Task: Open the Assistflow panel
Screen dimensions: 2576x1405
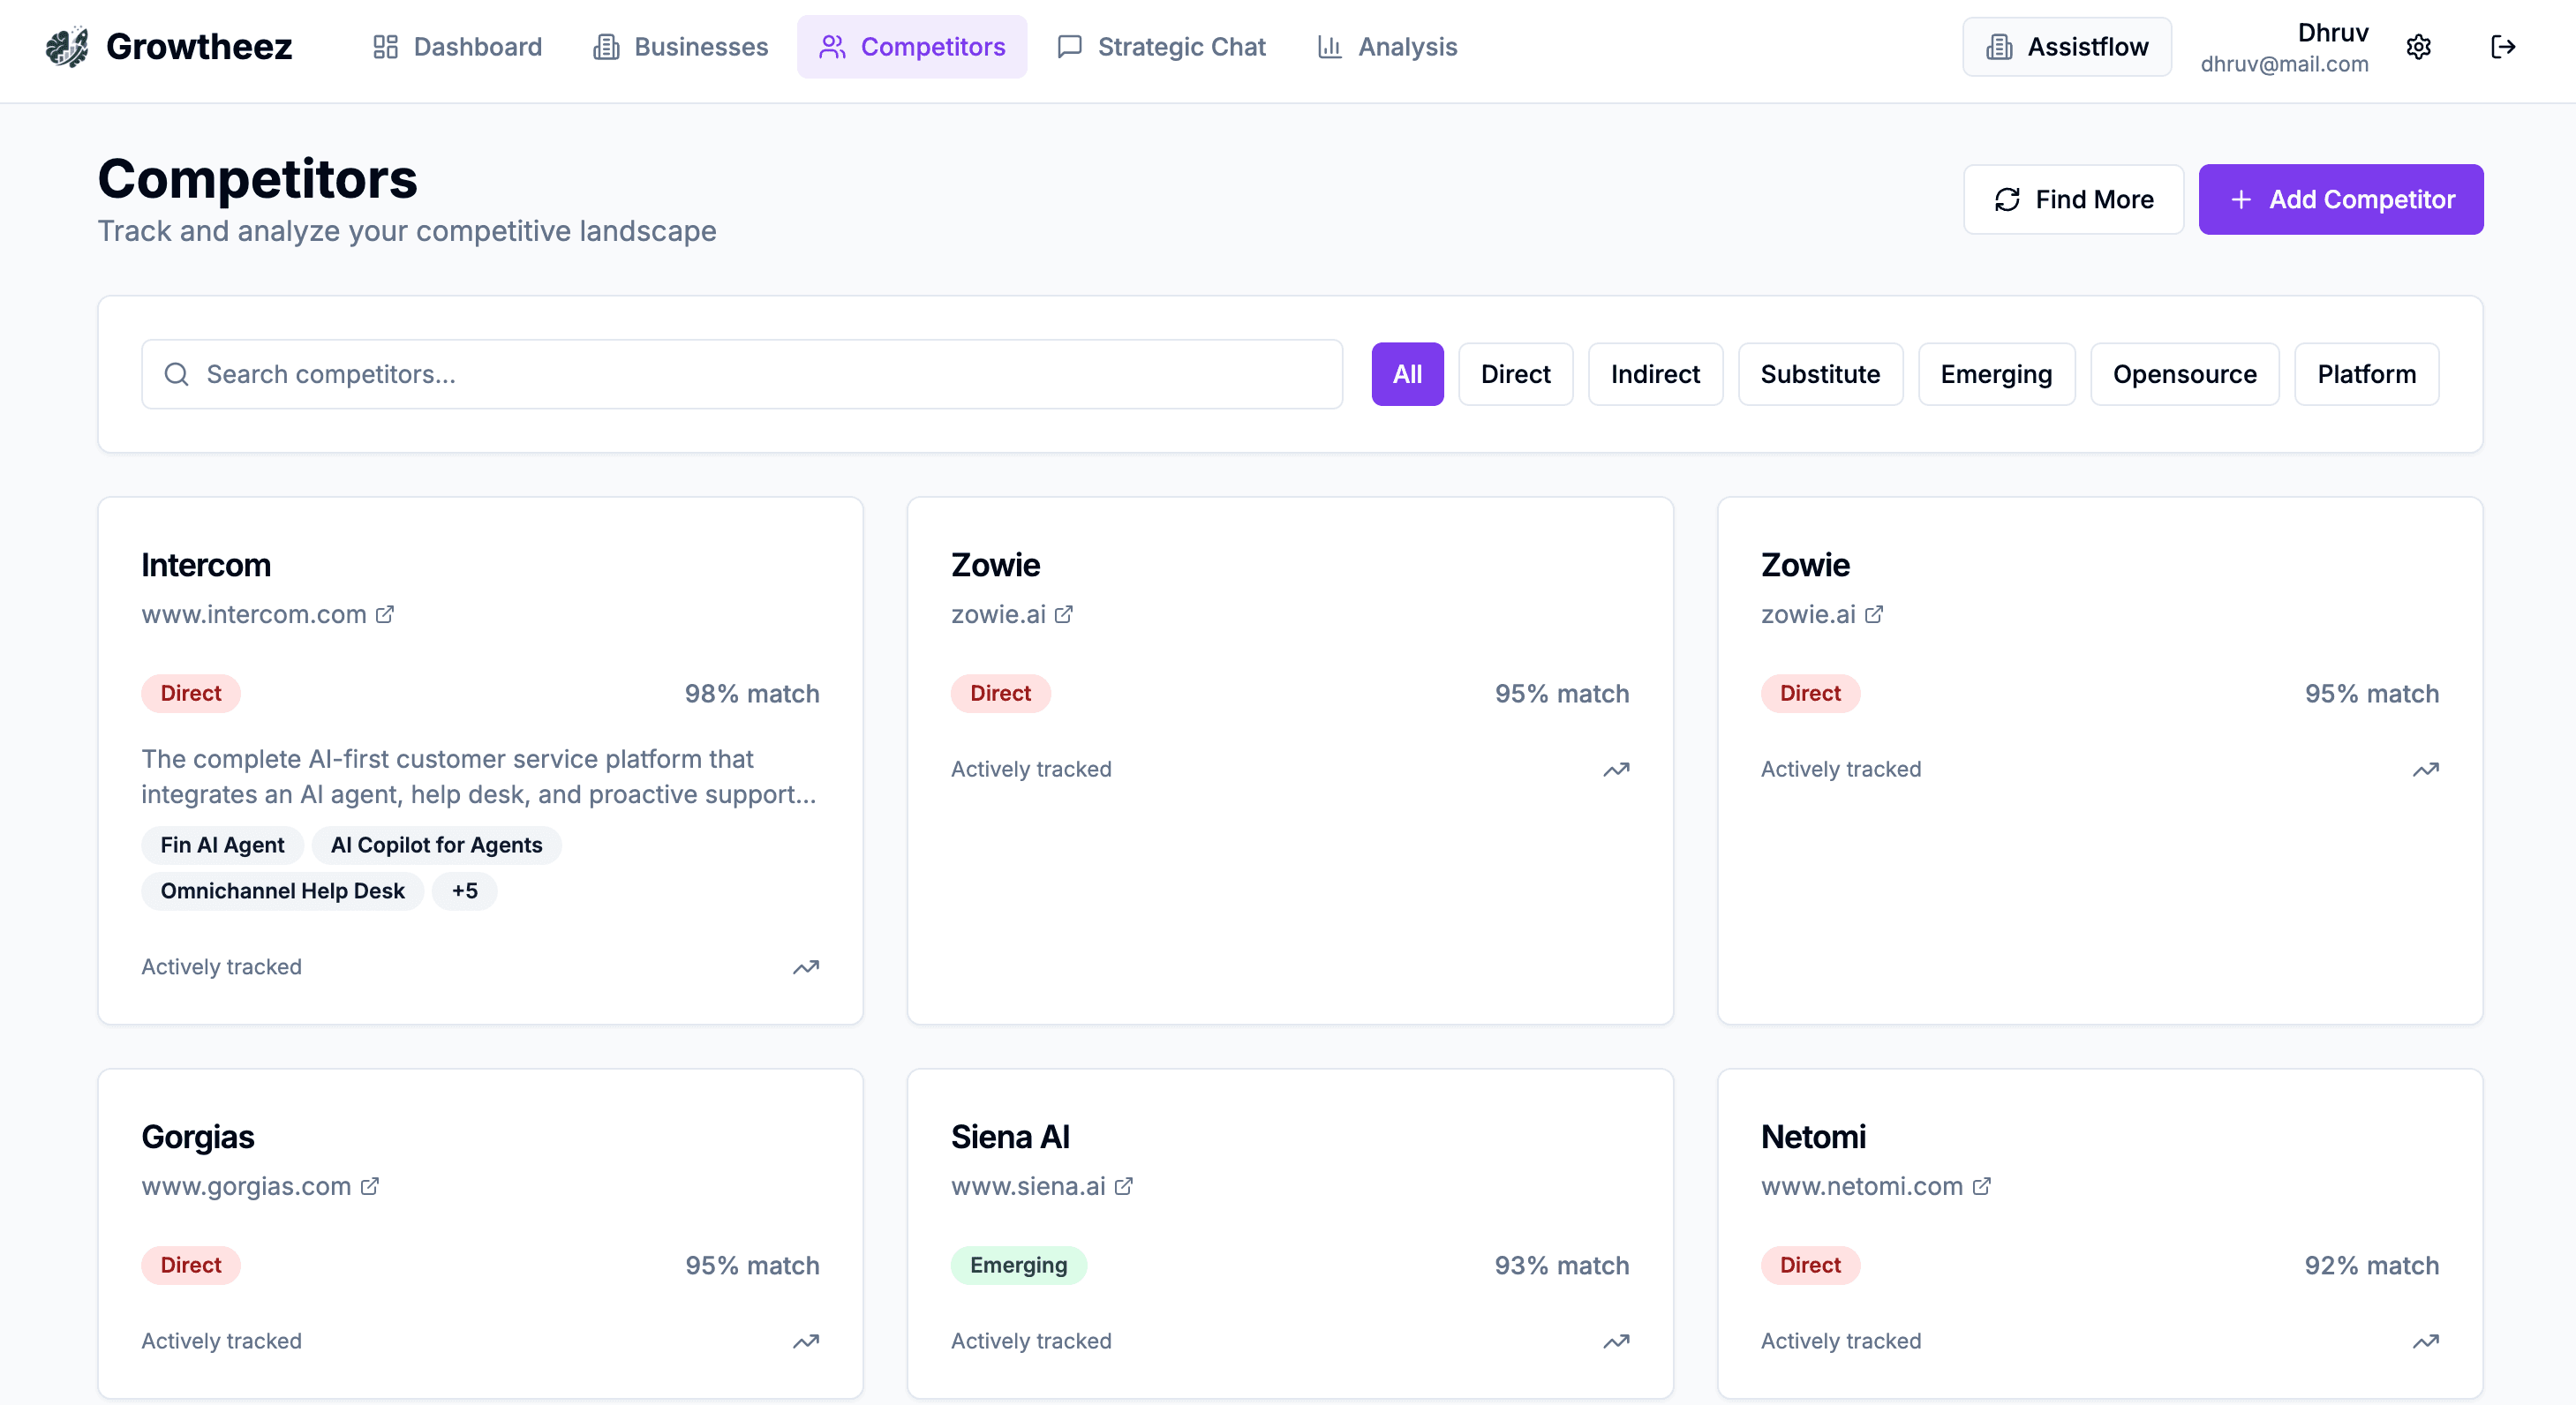Action: (x=2066, y=46)
